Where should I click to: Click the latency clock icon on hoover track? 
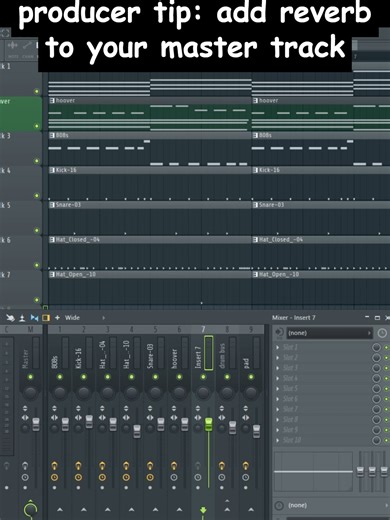coord(174,477)
